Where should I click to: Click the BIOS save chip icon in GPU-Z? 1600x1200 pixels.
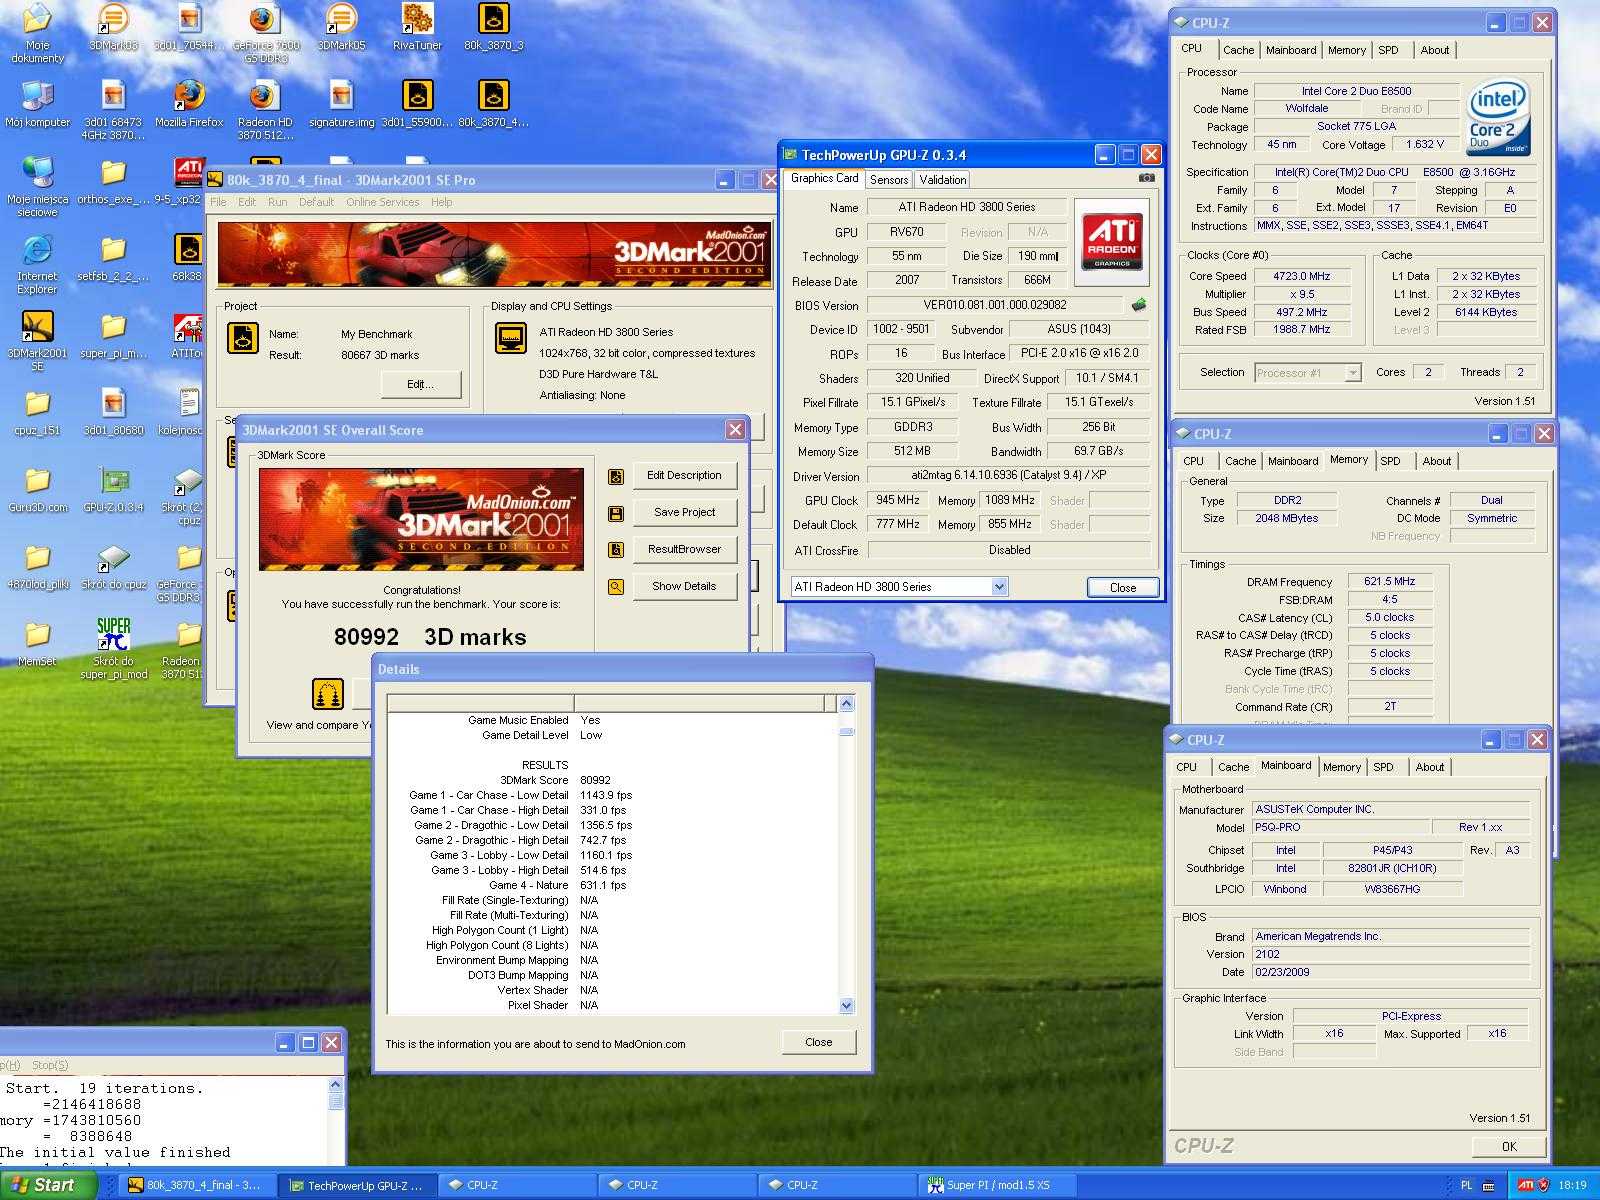click(1138, 305)
